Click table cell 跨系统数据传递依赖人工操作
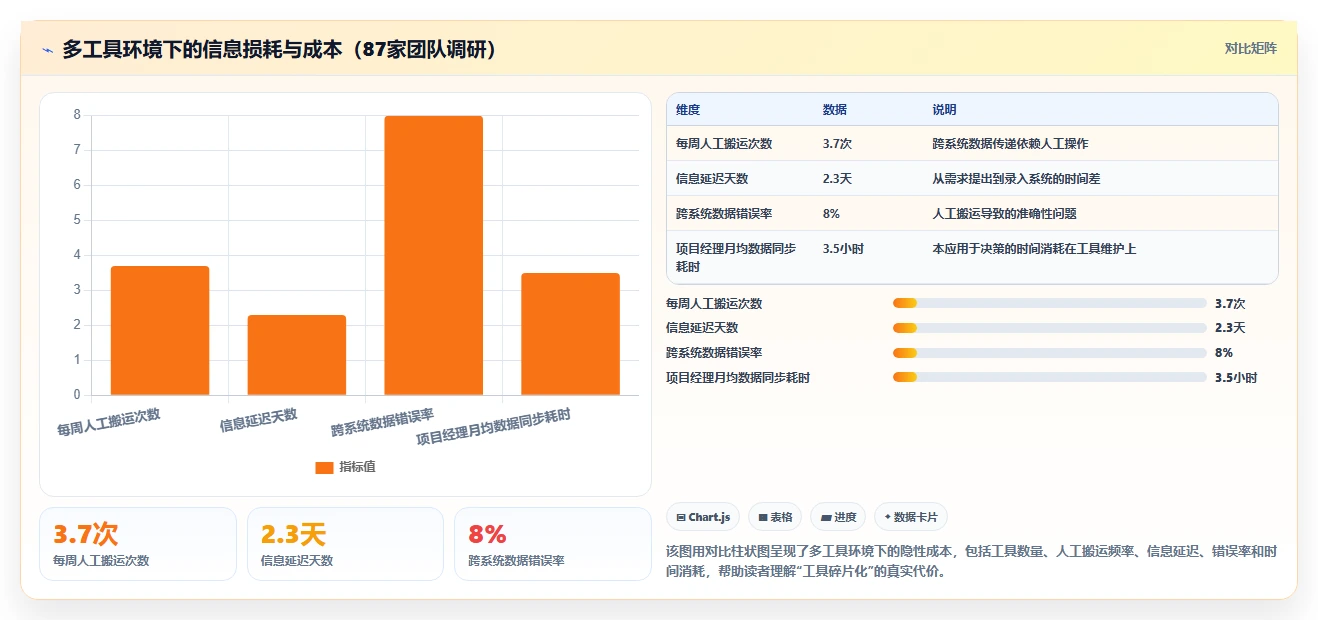Viewport: 1318px width, 620px height. pyautogui.click(x=1010, y=144)
